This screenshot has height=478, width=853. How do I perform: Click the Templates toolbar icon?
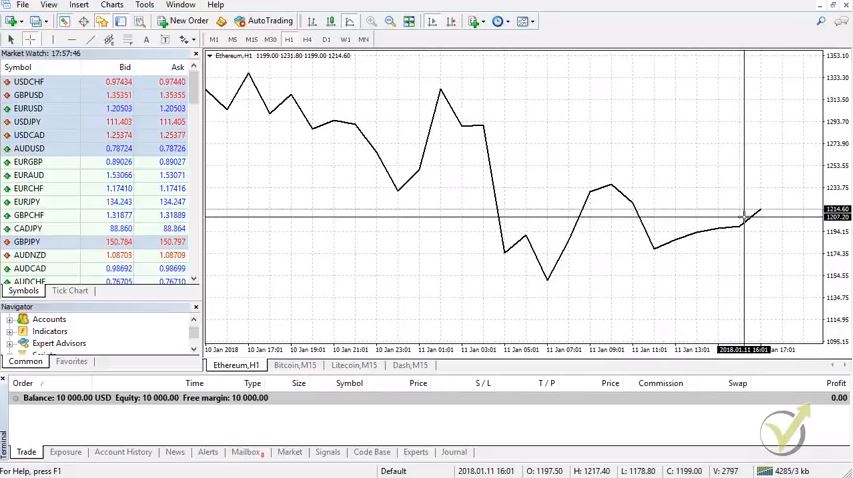coord(522,21)
